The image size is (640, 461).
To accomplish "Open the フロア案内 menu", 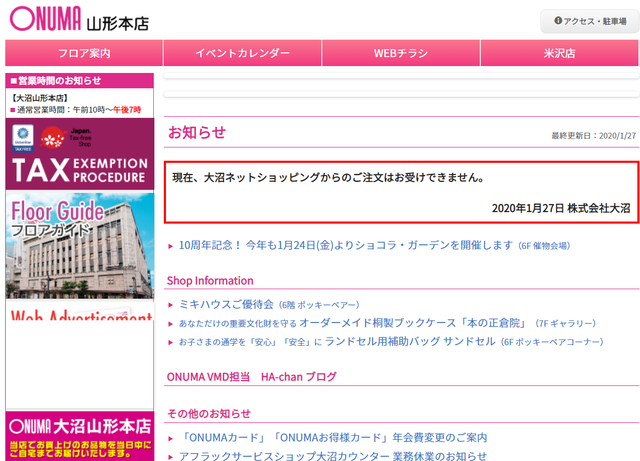I will point(84,53).
